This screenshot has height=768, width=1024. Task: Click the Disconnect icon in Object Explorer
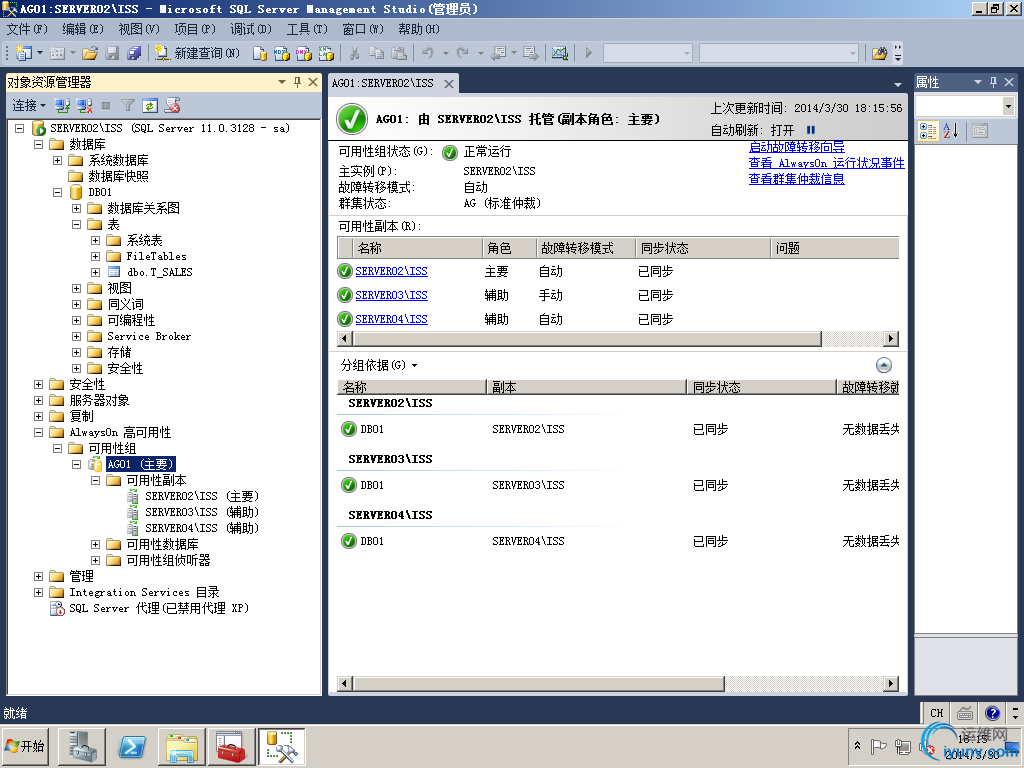pos(84,105)
